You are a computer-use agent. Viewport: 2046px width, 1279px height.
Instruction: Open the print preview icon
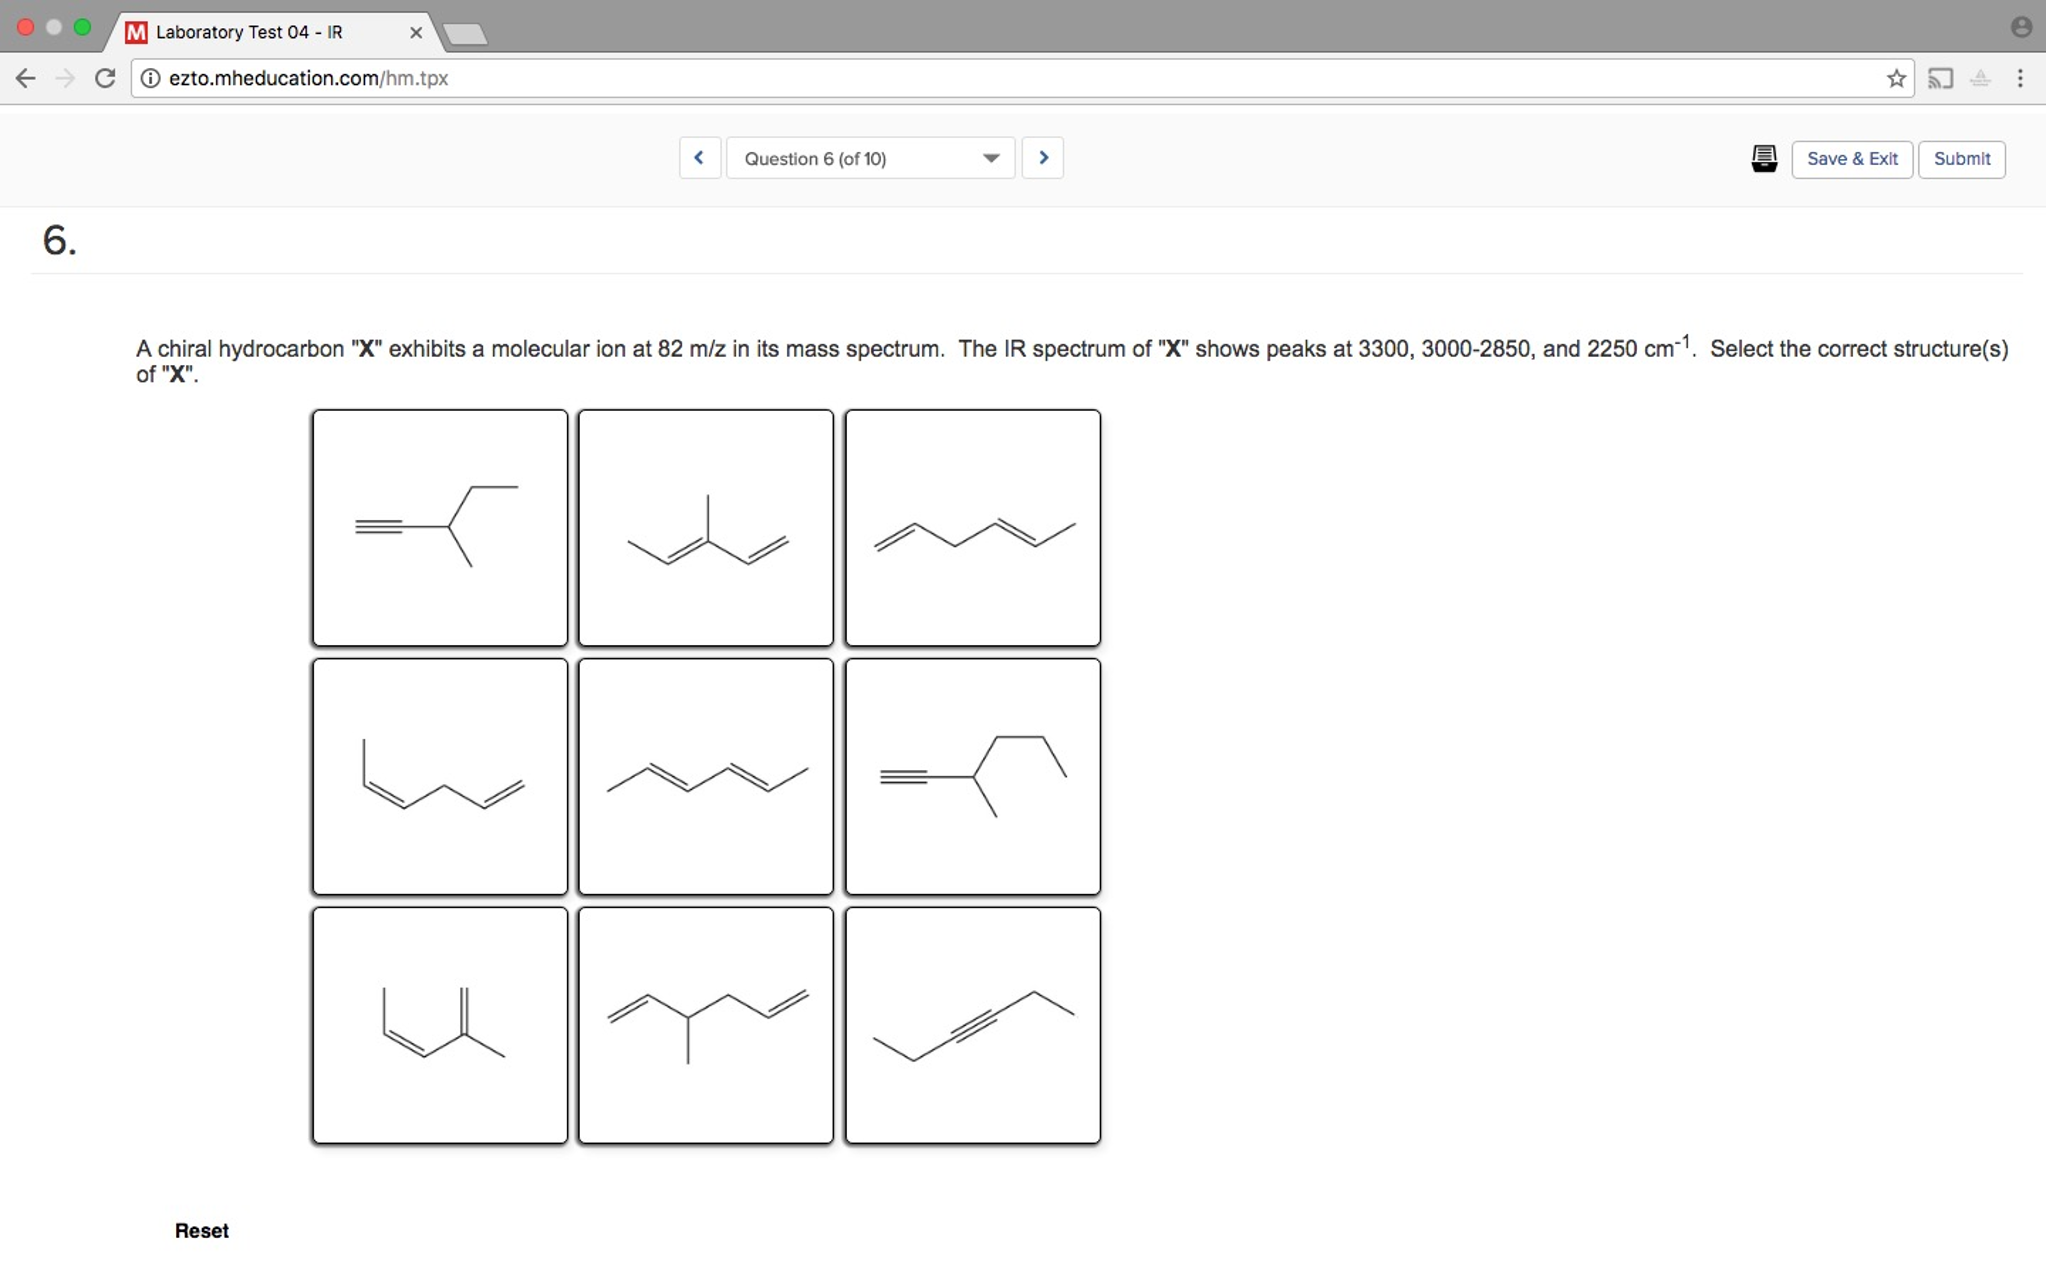click(x=1764, y=158)
